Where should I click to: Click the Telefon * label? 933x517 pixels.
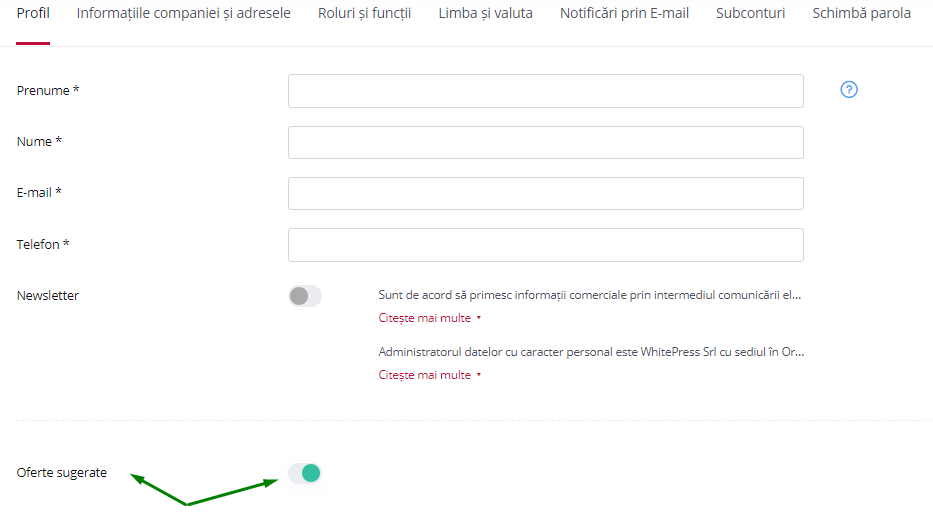[43, 245]
